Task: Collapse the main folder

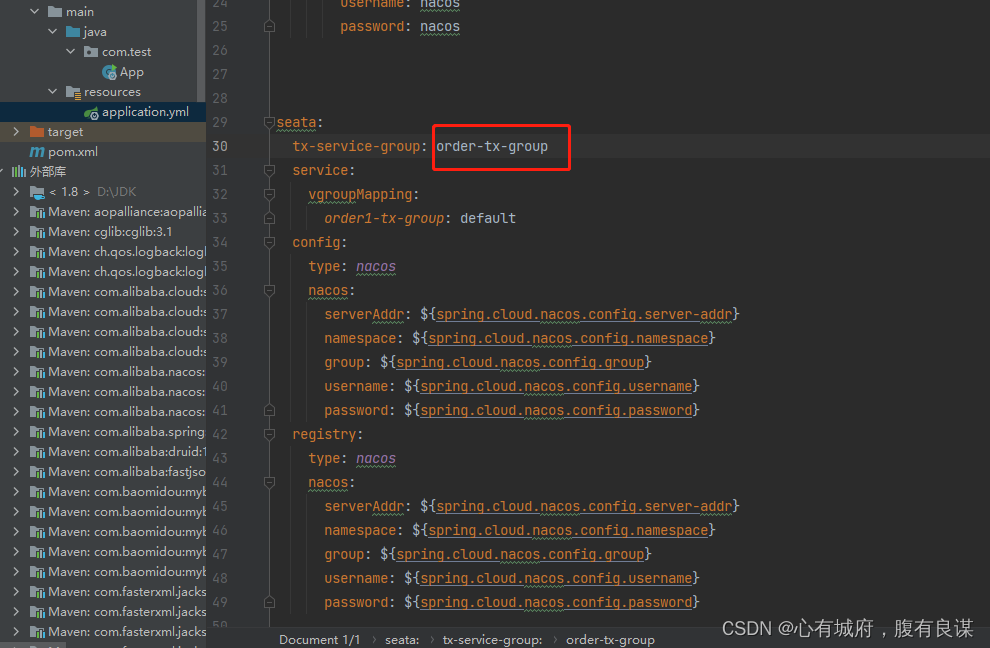Action: point(35,11)
